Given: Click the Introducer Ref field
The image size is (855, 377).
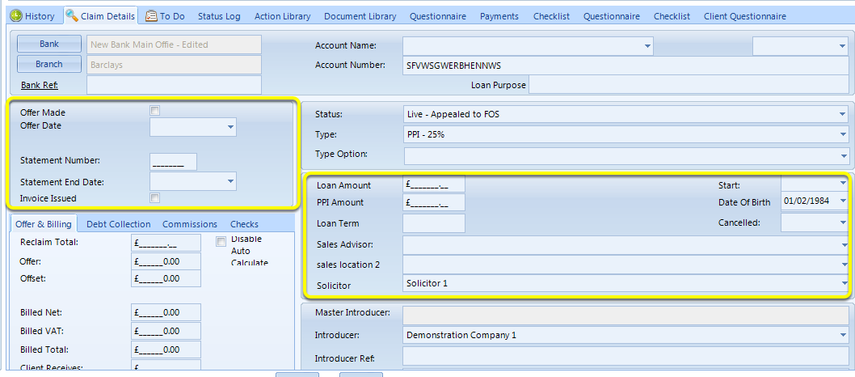Looking at the screenshot, I should click(x=625, y=357).
